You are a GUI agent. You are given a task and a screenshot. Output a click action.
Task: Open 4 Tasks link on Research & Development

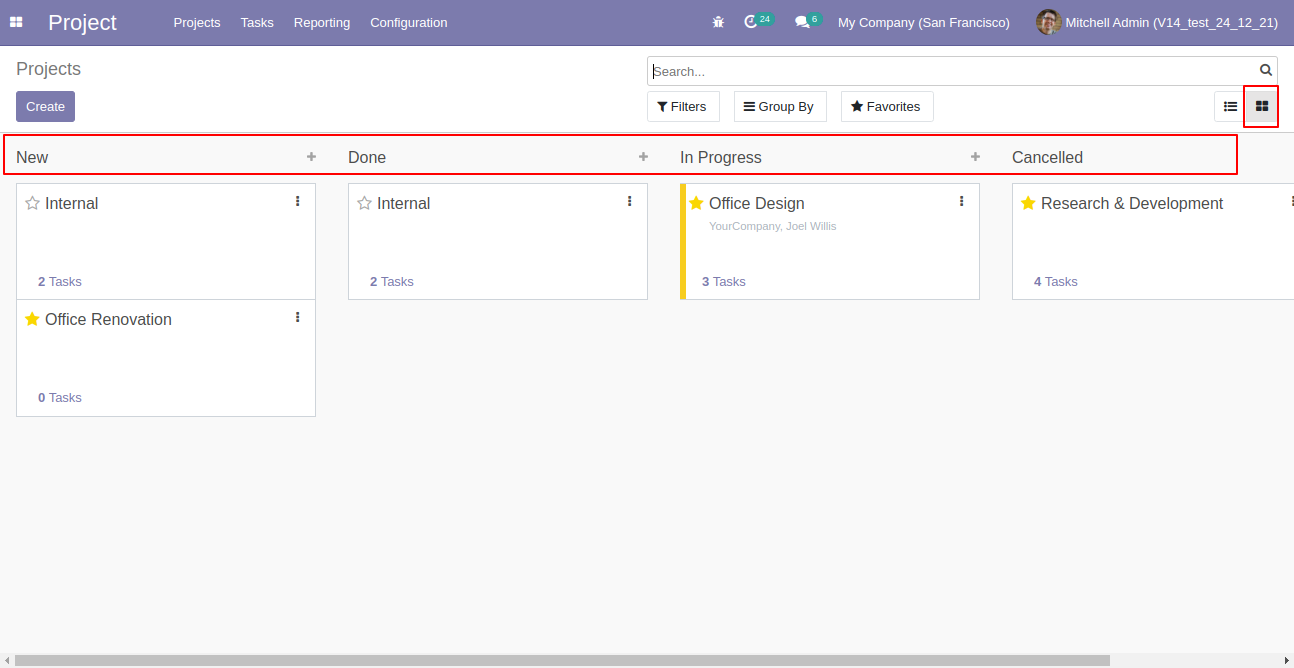[x=1055, y=282]
